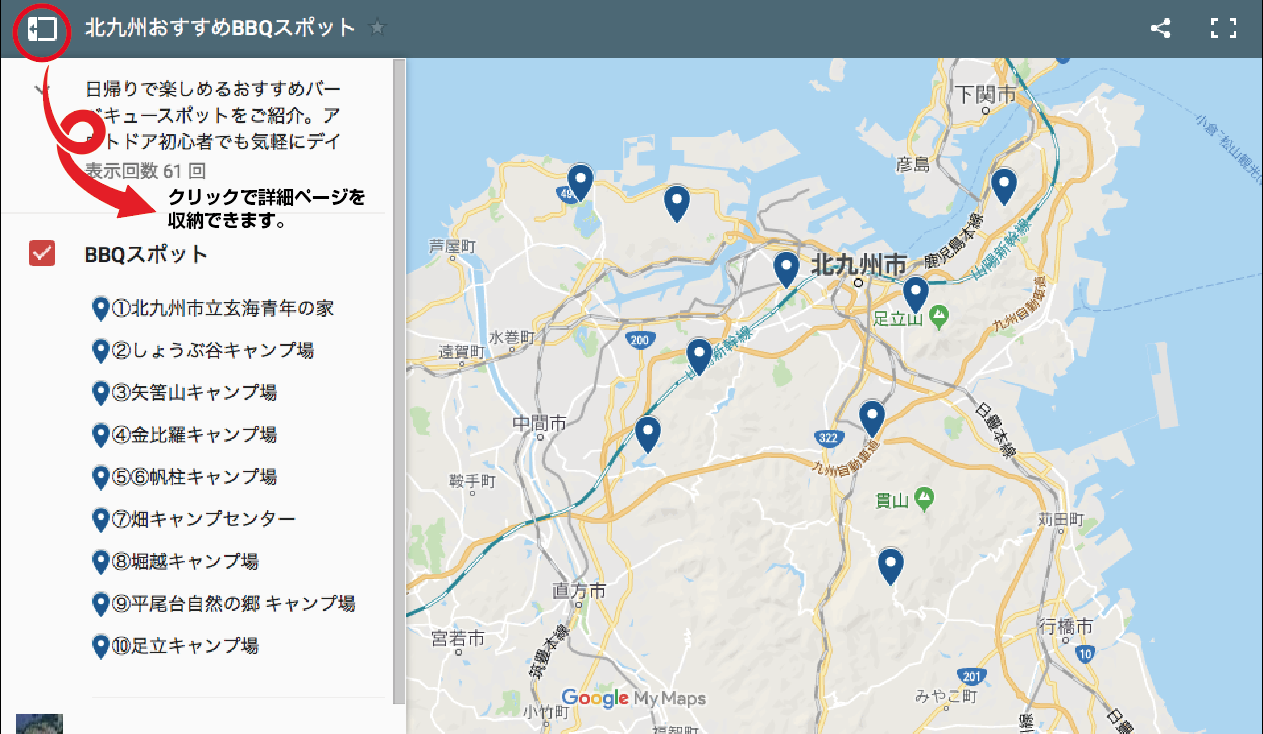Click the author profile thumbnail

[x=39, y=724]
